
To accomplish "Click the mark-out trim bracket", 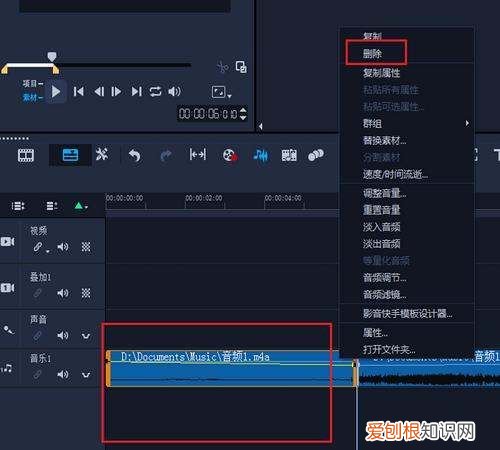I will tap(55, 69).
